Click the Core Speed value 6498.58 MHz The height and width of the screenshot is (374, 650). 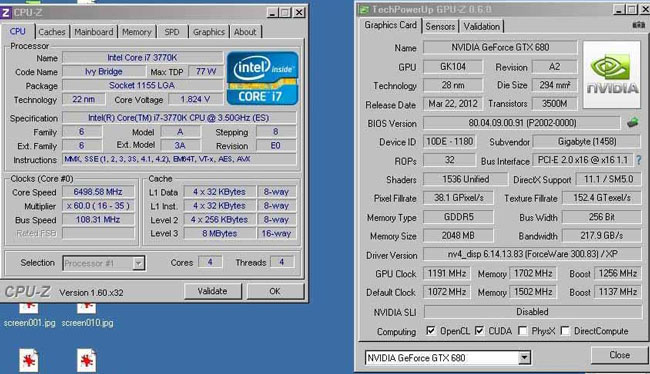coord(98,192)
